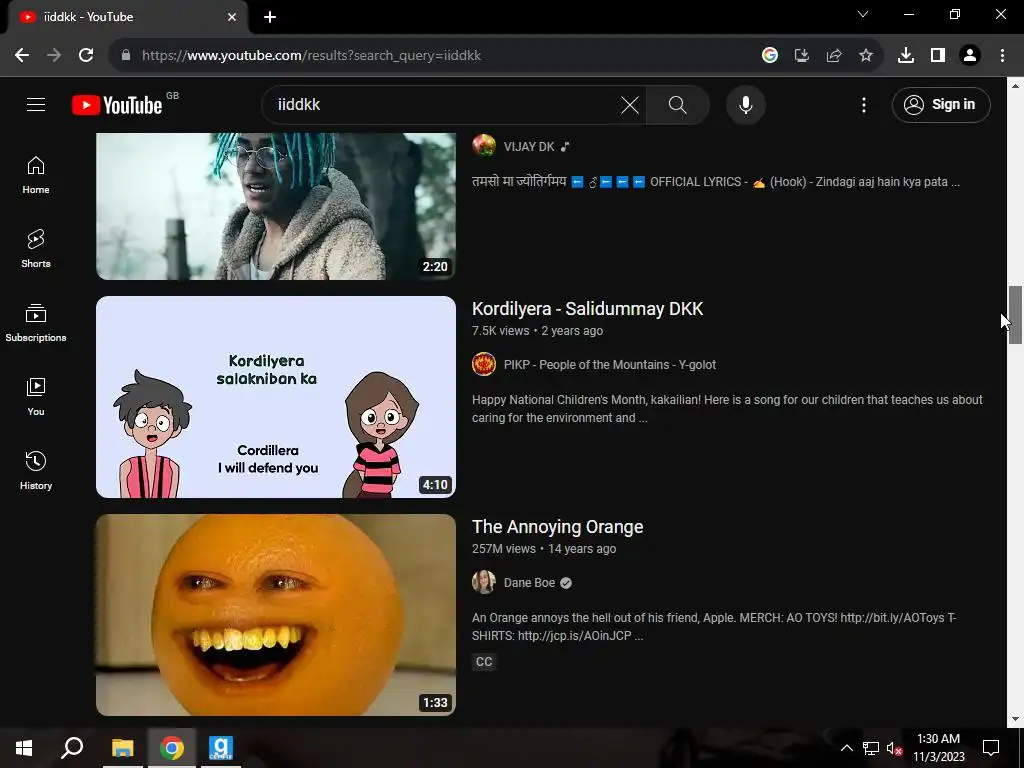
Task: Start voice search with microphone
Action: pyautogui.click(x=746, y=104)
